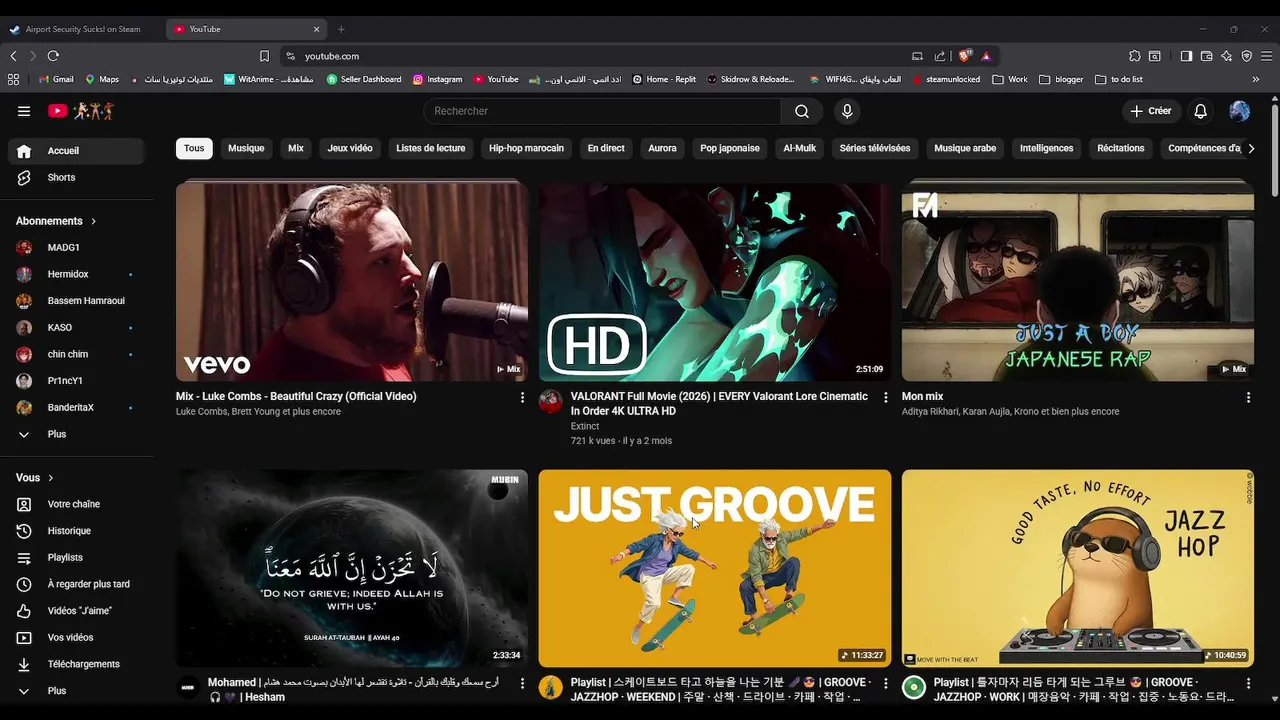Open browser main menu button

[1266, 56]
